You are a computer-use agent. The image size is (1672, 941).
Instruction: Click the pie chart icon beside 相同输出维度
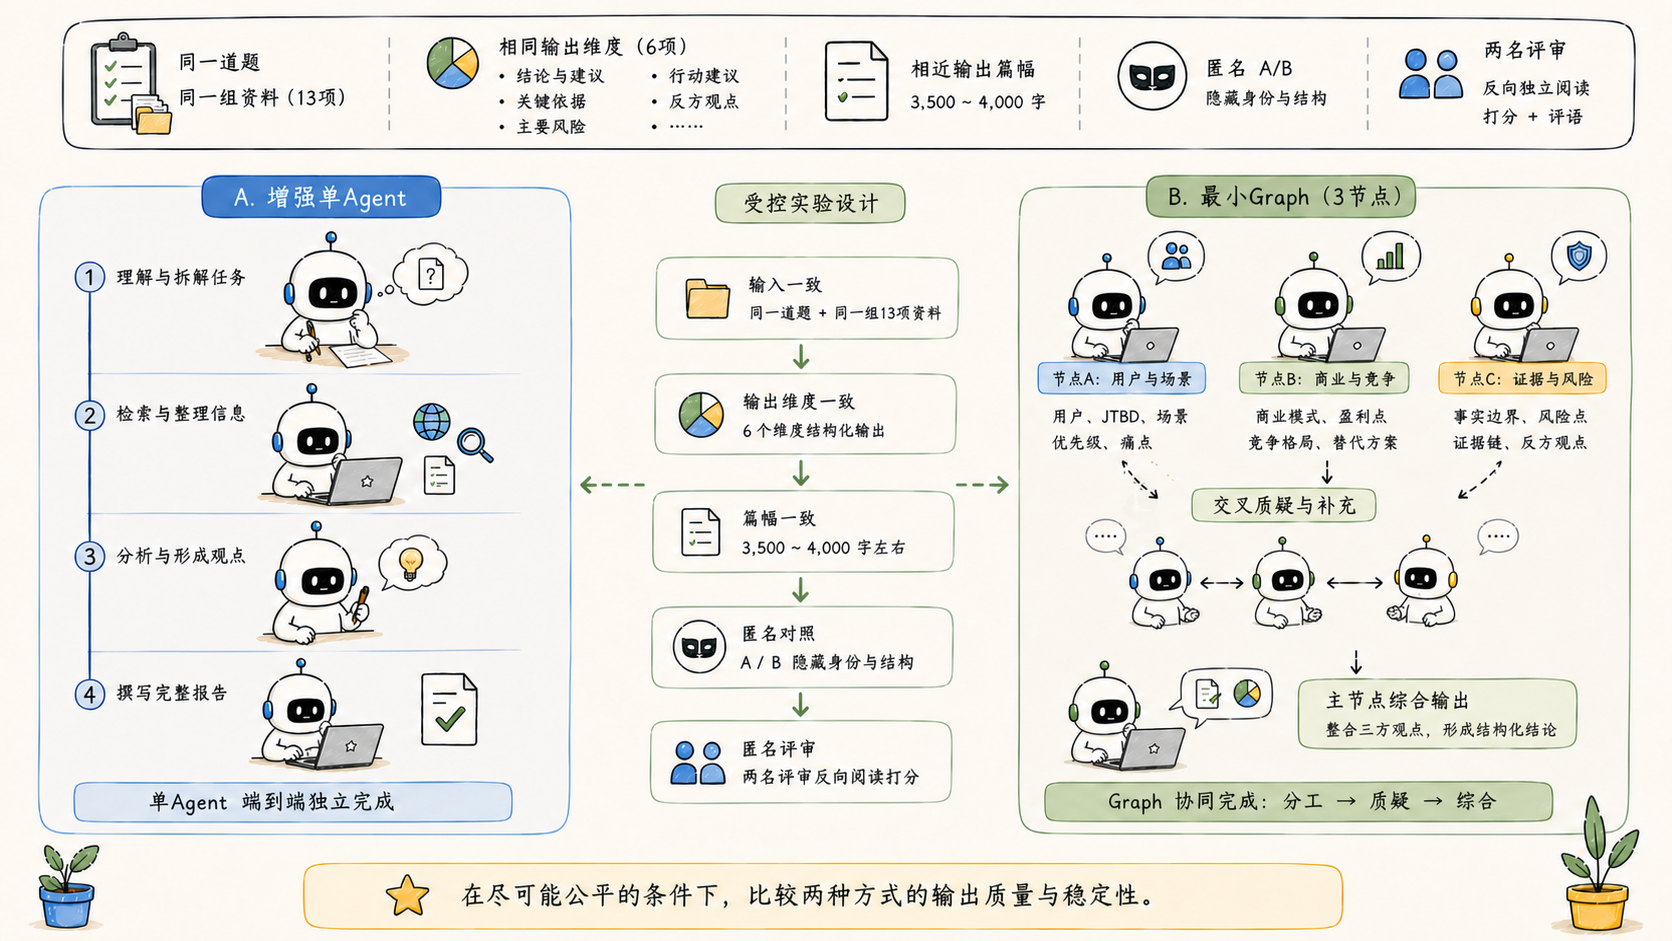pos(452,63)
